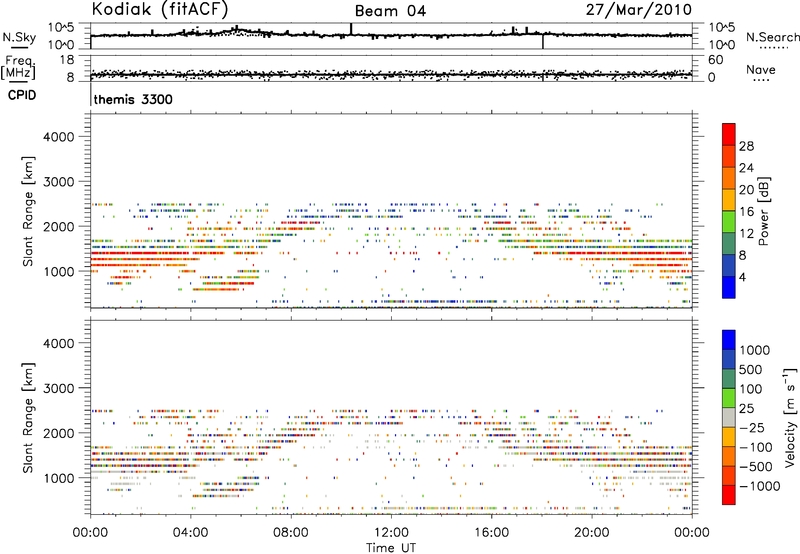The height and width of the screenshot is (554, 800).
Task: Click the 'Velocity [m s-1]' colorbar title
Action: click(790, 417)
